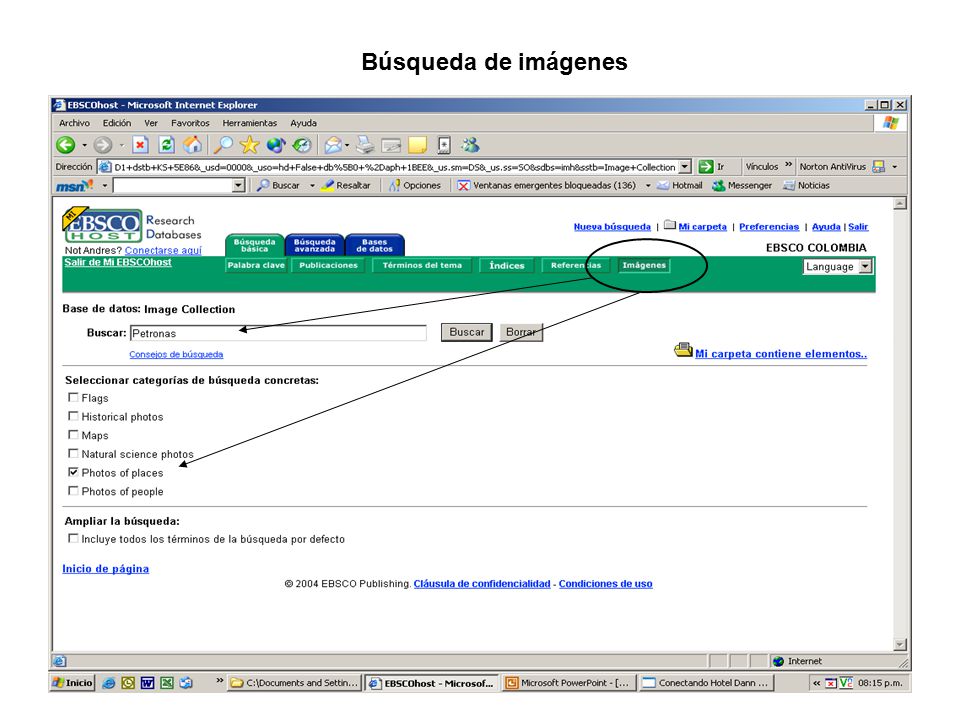This screenshot has height=720, width=960.
Task: Expand the msn Buscar dropdown arrow
Action: (312, 186)
